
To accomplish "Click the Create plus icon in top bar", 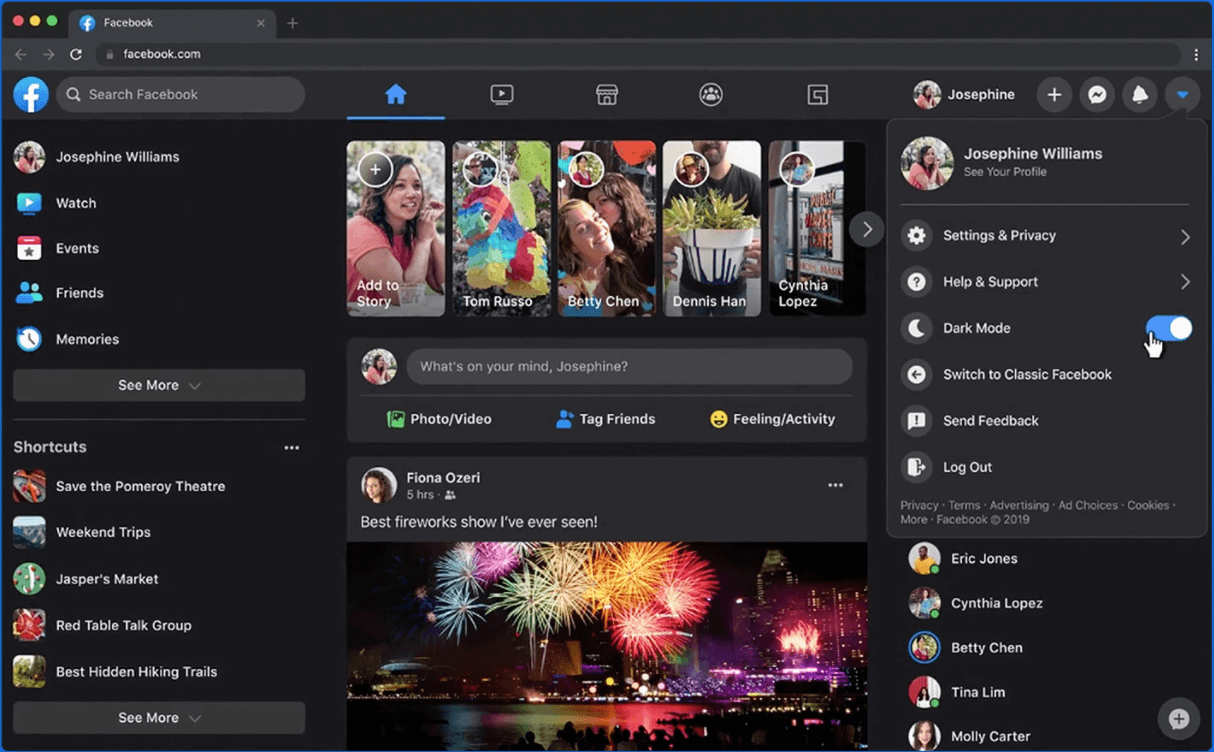I will coord(1054,94).
